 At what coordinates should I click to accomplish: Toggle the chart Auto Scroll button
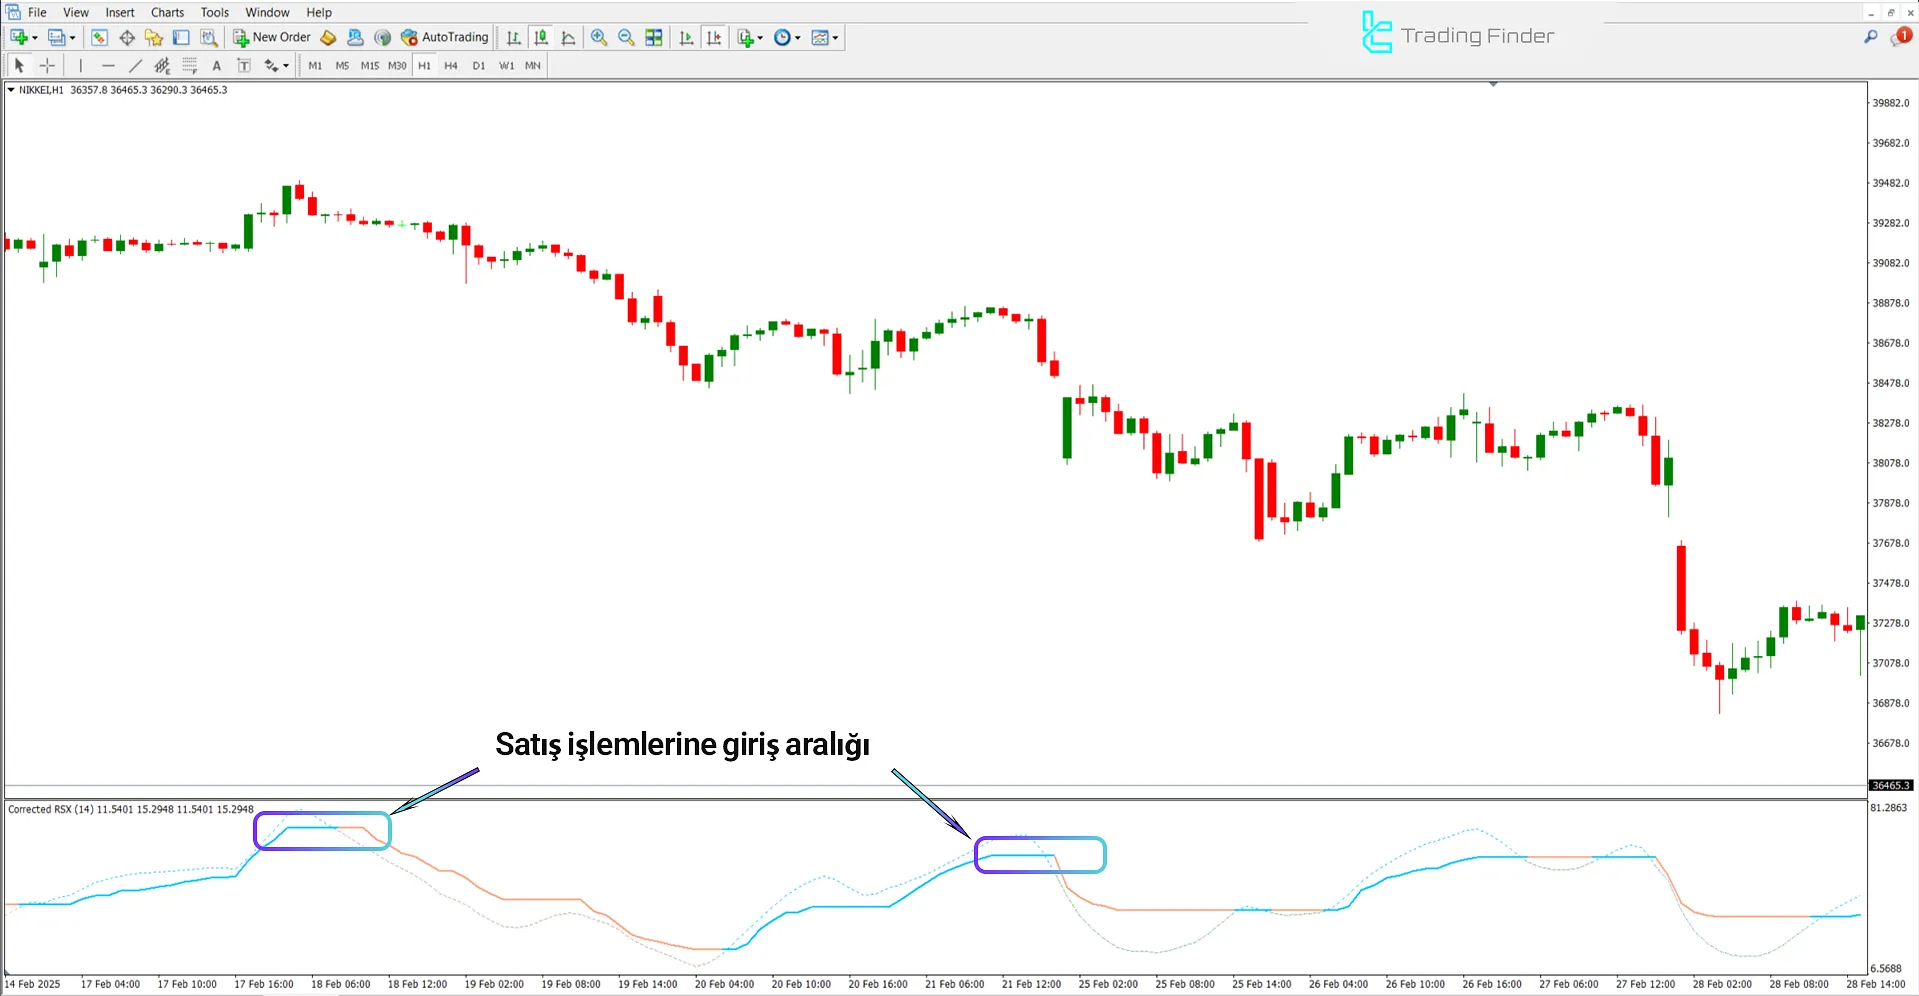[686, 37]
